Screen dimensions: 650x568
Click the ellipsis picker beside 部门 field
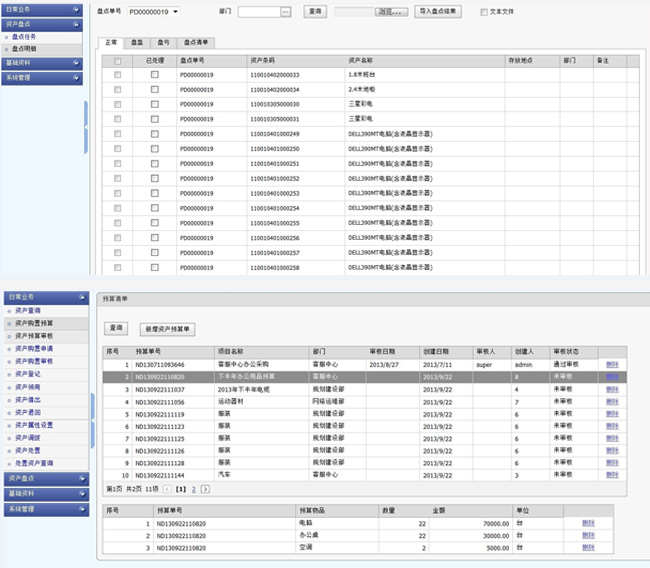pos(285,12)
